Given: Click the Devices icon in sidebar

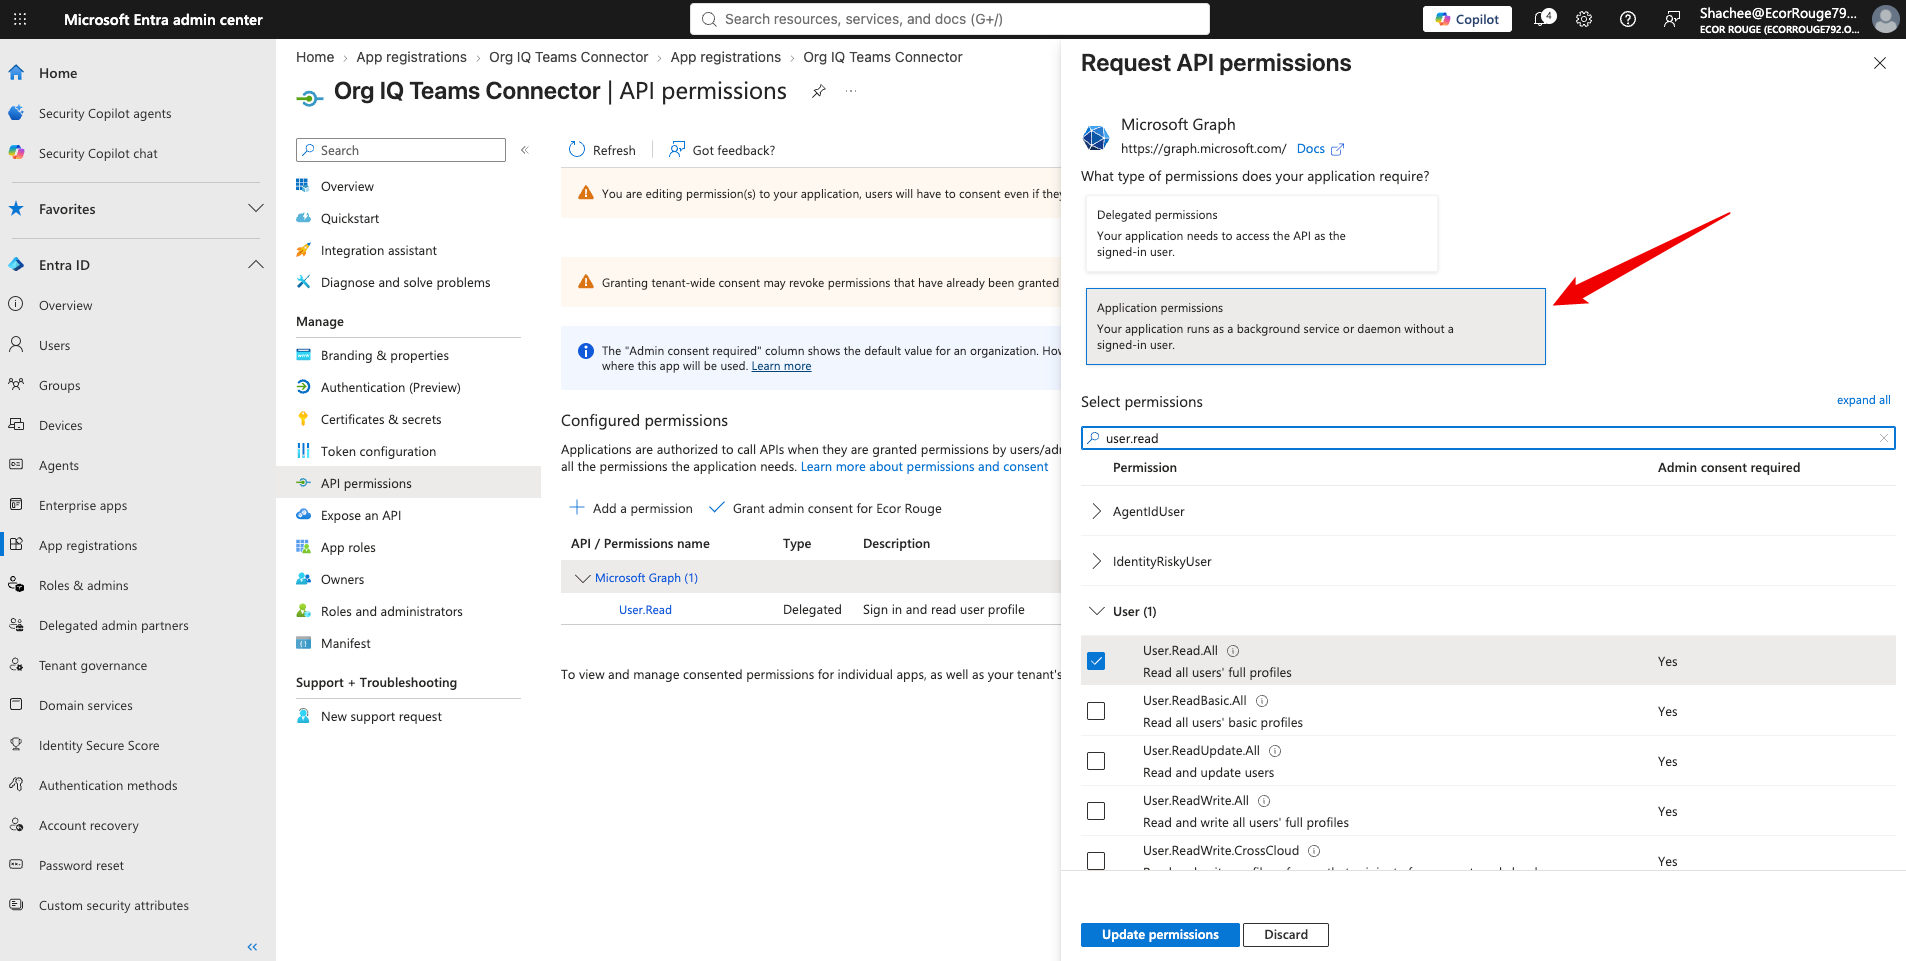Looking at the screenshot, I should coord(16,424).
